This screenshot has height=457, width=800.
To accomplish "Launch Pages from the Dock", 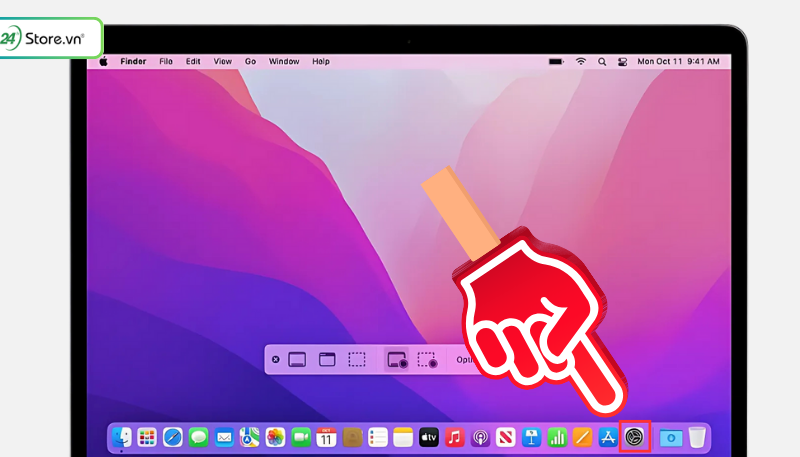I will [x=583, y=437].
